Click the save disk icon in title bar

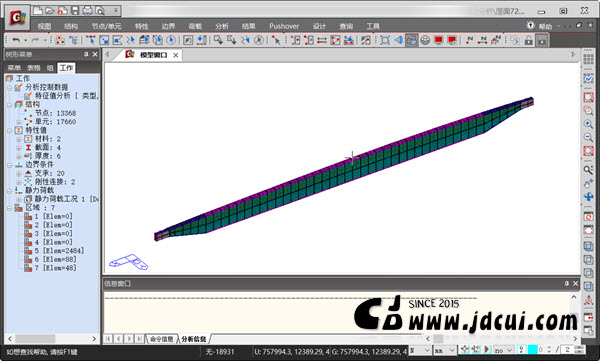[x=75, y=10]
